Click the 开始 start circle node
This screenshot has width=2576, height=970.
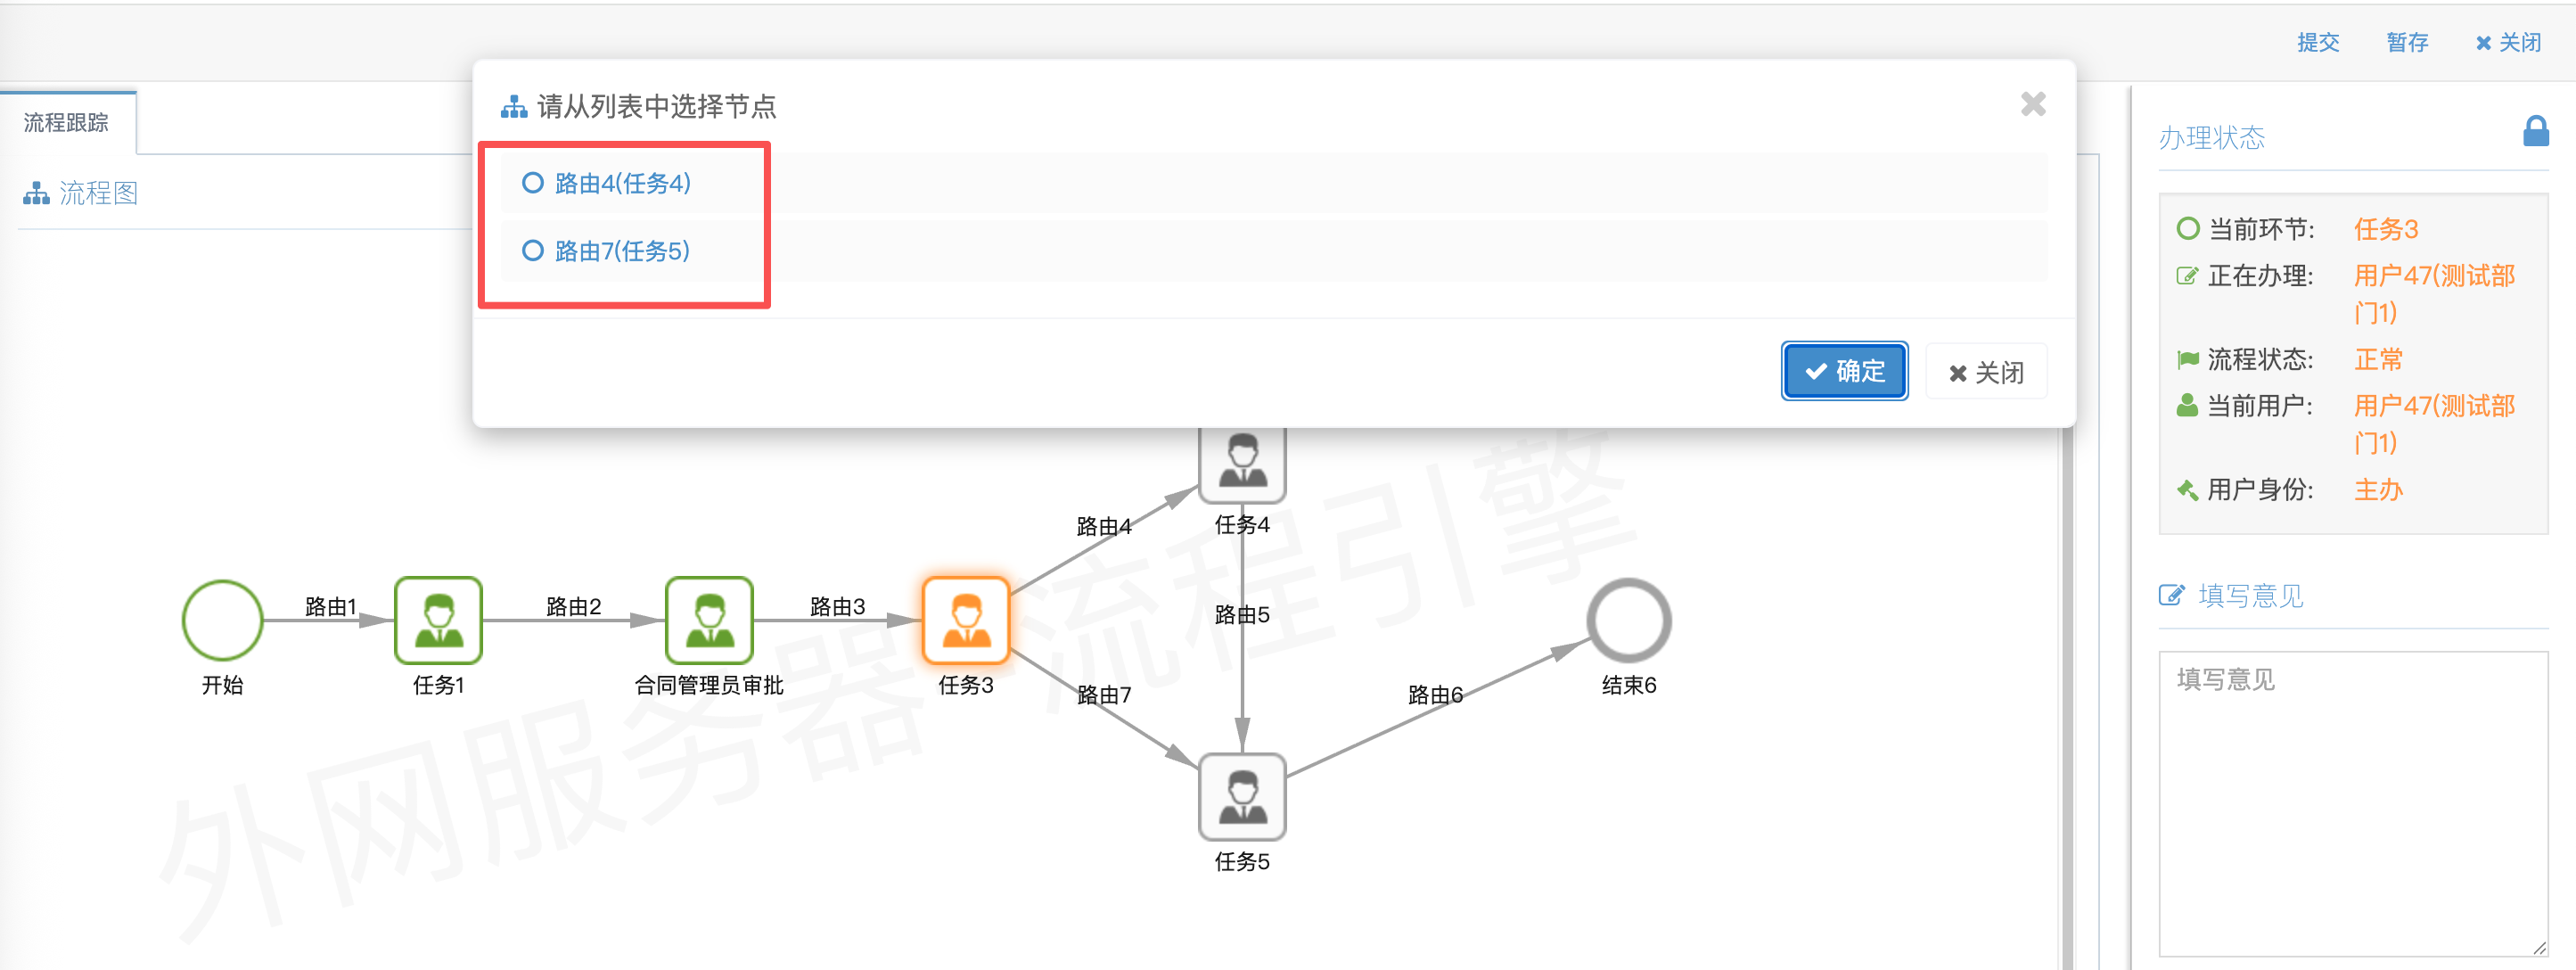click(222, 620)
